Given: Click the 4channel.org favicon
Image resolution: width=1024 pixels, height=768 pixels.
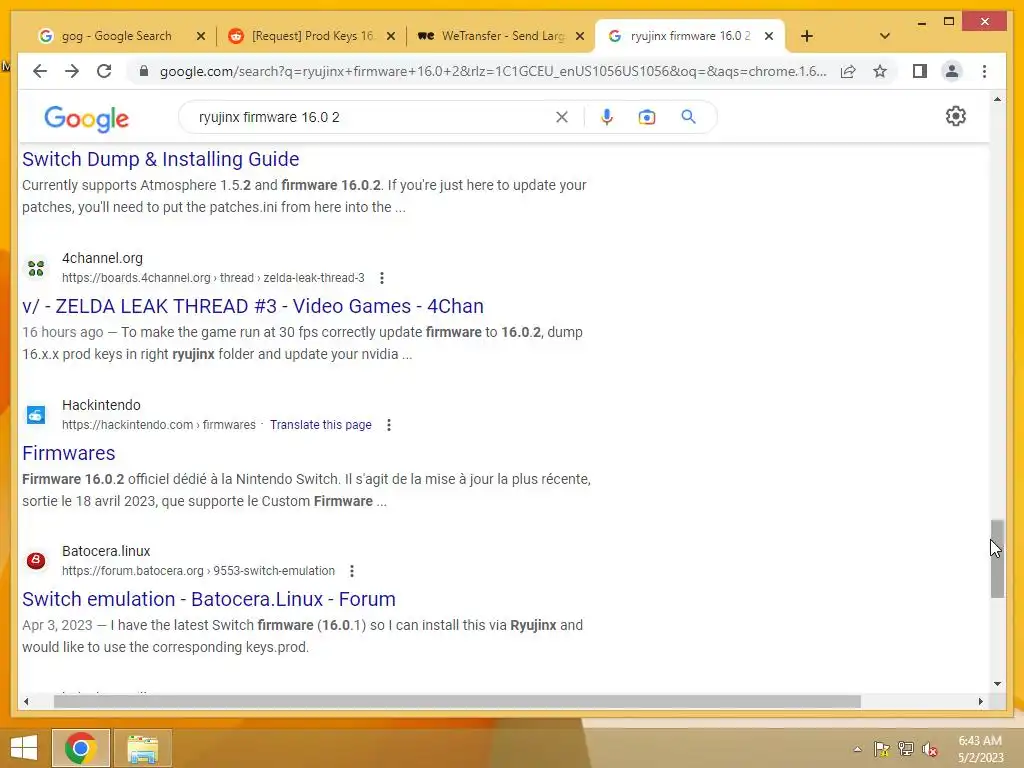Looking at the screenshot, I should click(36, 268).
